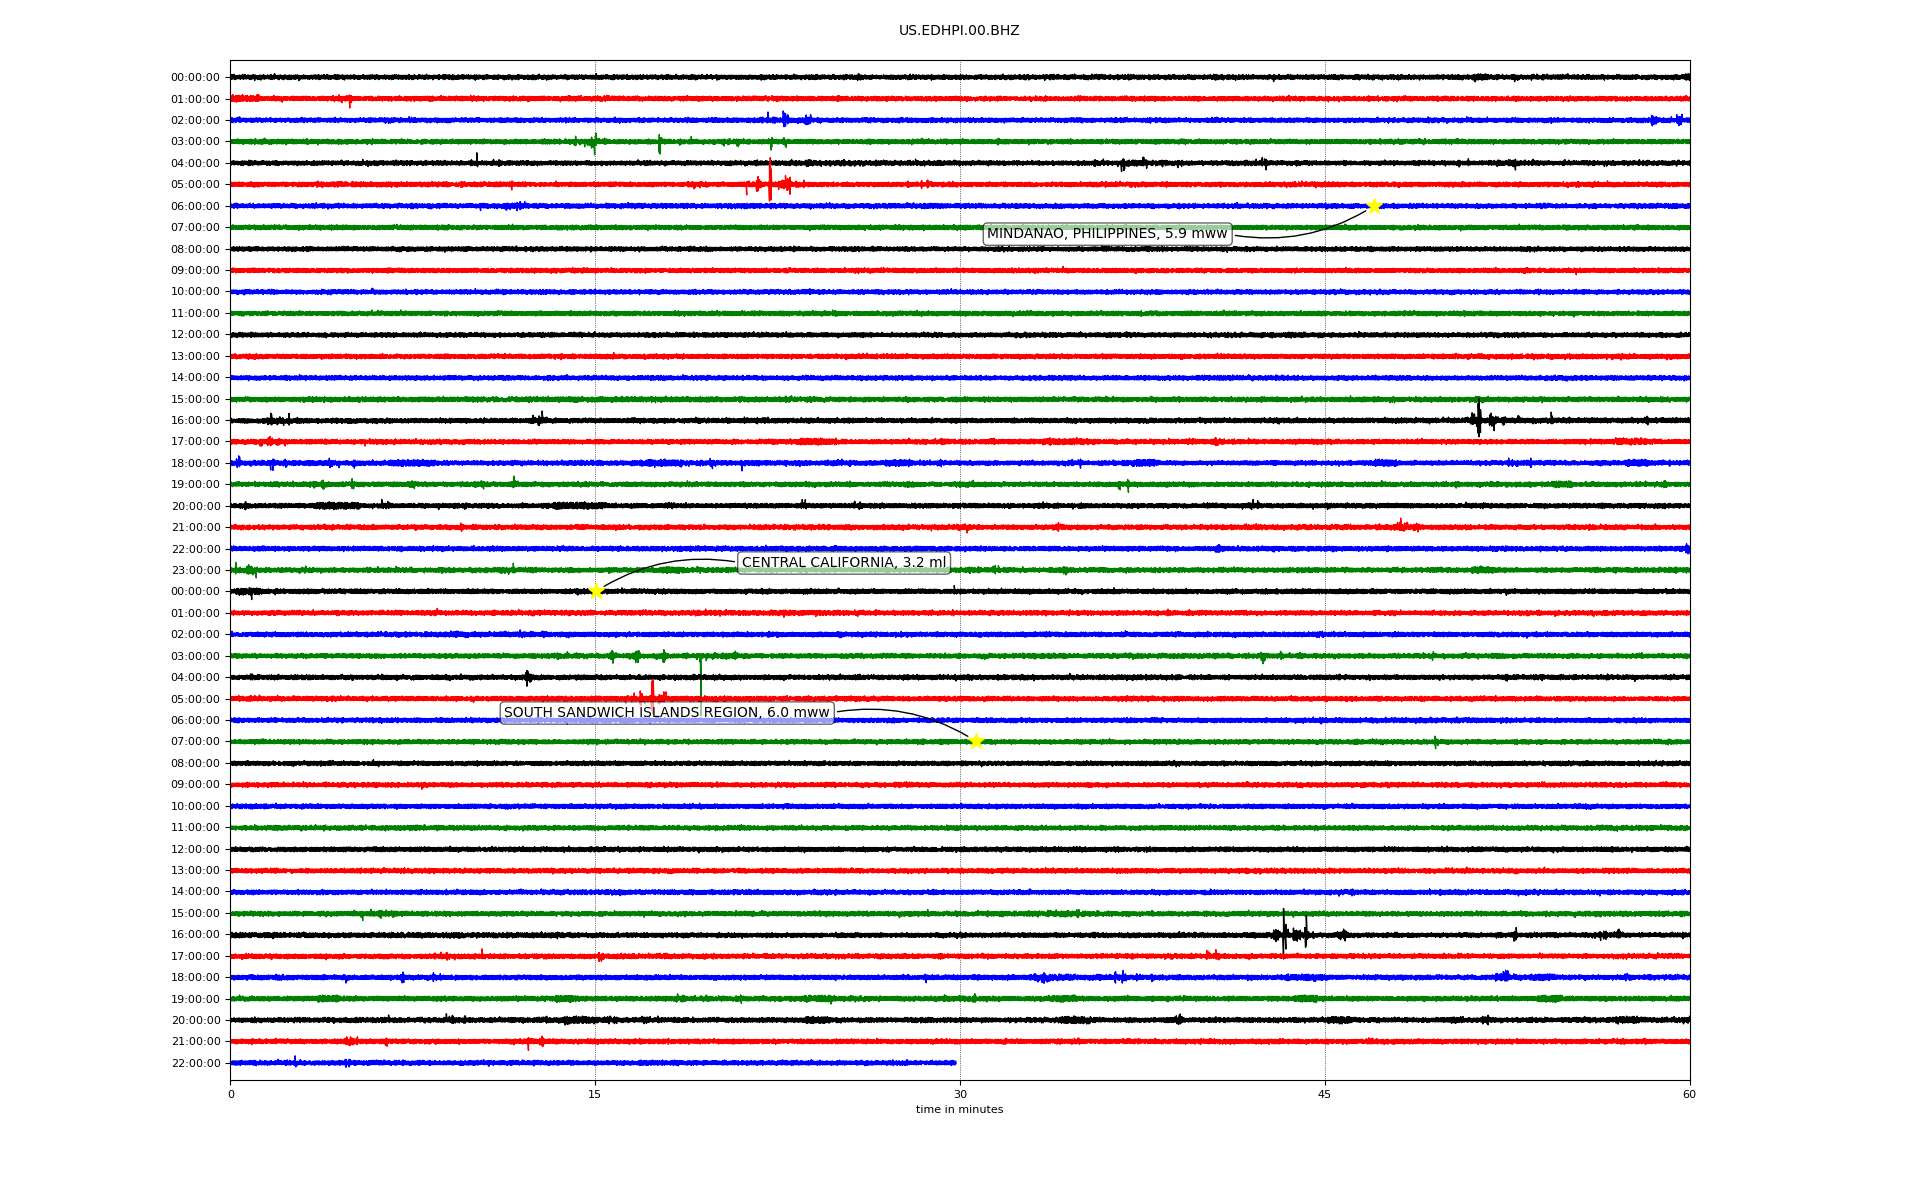Click the 60 tick label on x-axis
The height and width of the screenshot is (1200, 1920).
coord(1688,1094)
